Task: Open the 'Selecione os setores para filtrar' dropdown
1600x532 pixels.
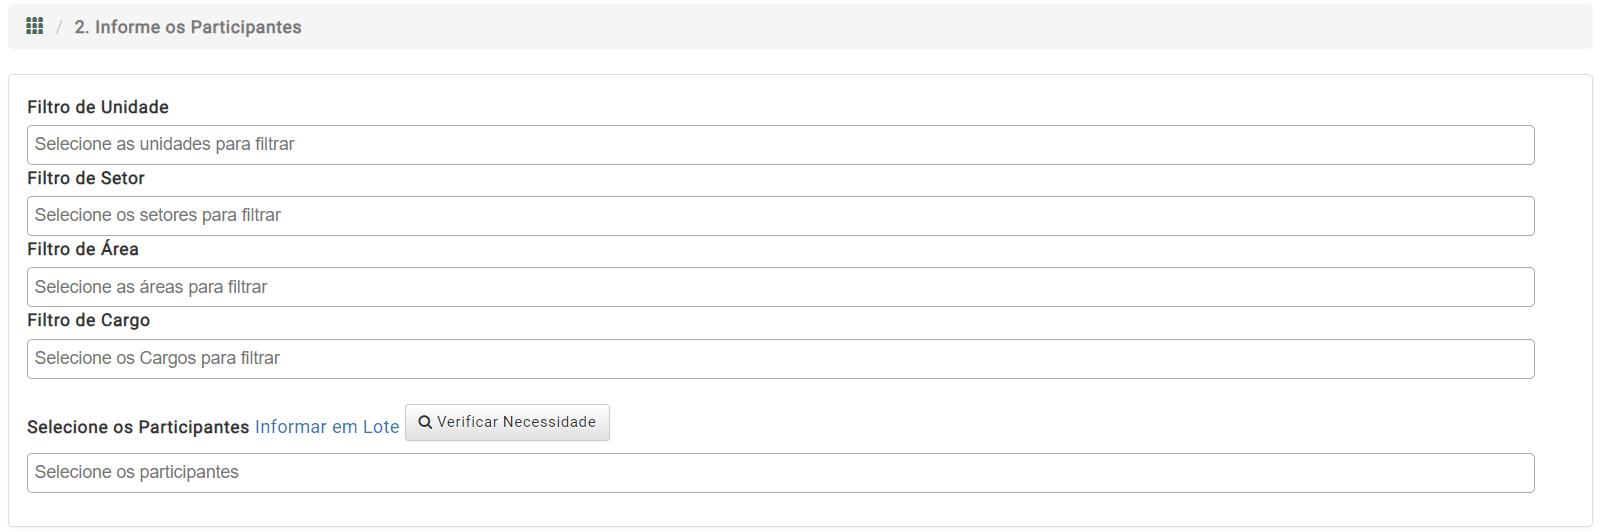Action: coord(781,216)
